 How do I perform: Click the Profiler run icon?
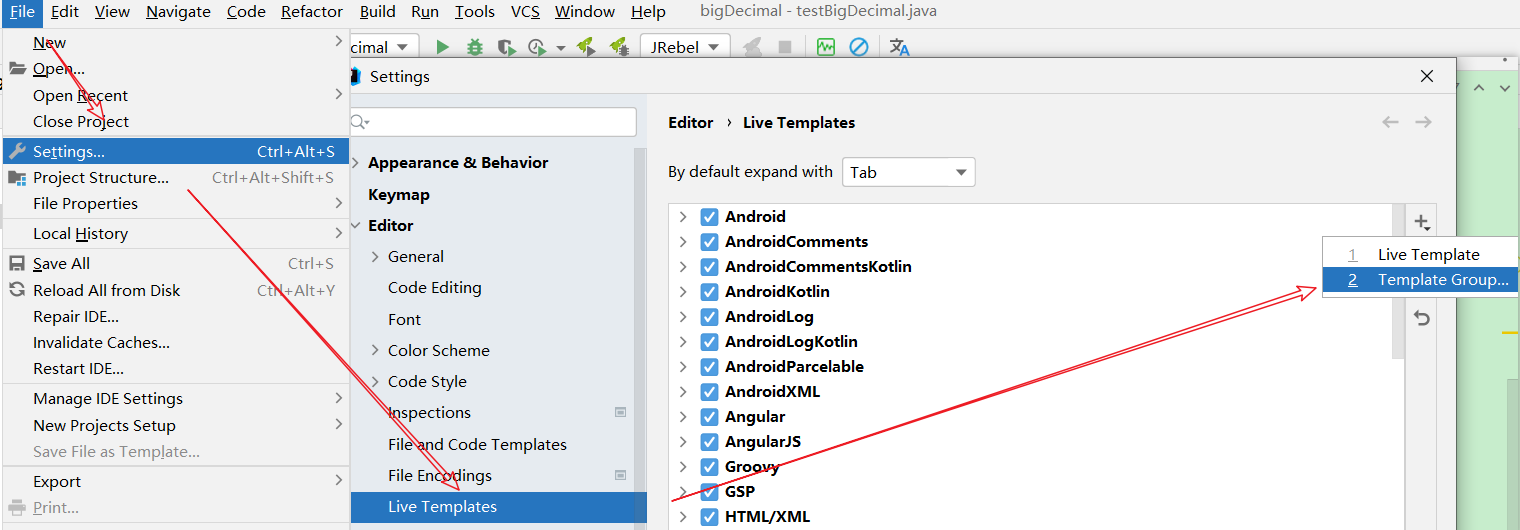coord(537,47)
